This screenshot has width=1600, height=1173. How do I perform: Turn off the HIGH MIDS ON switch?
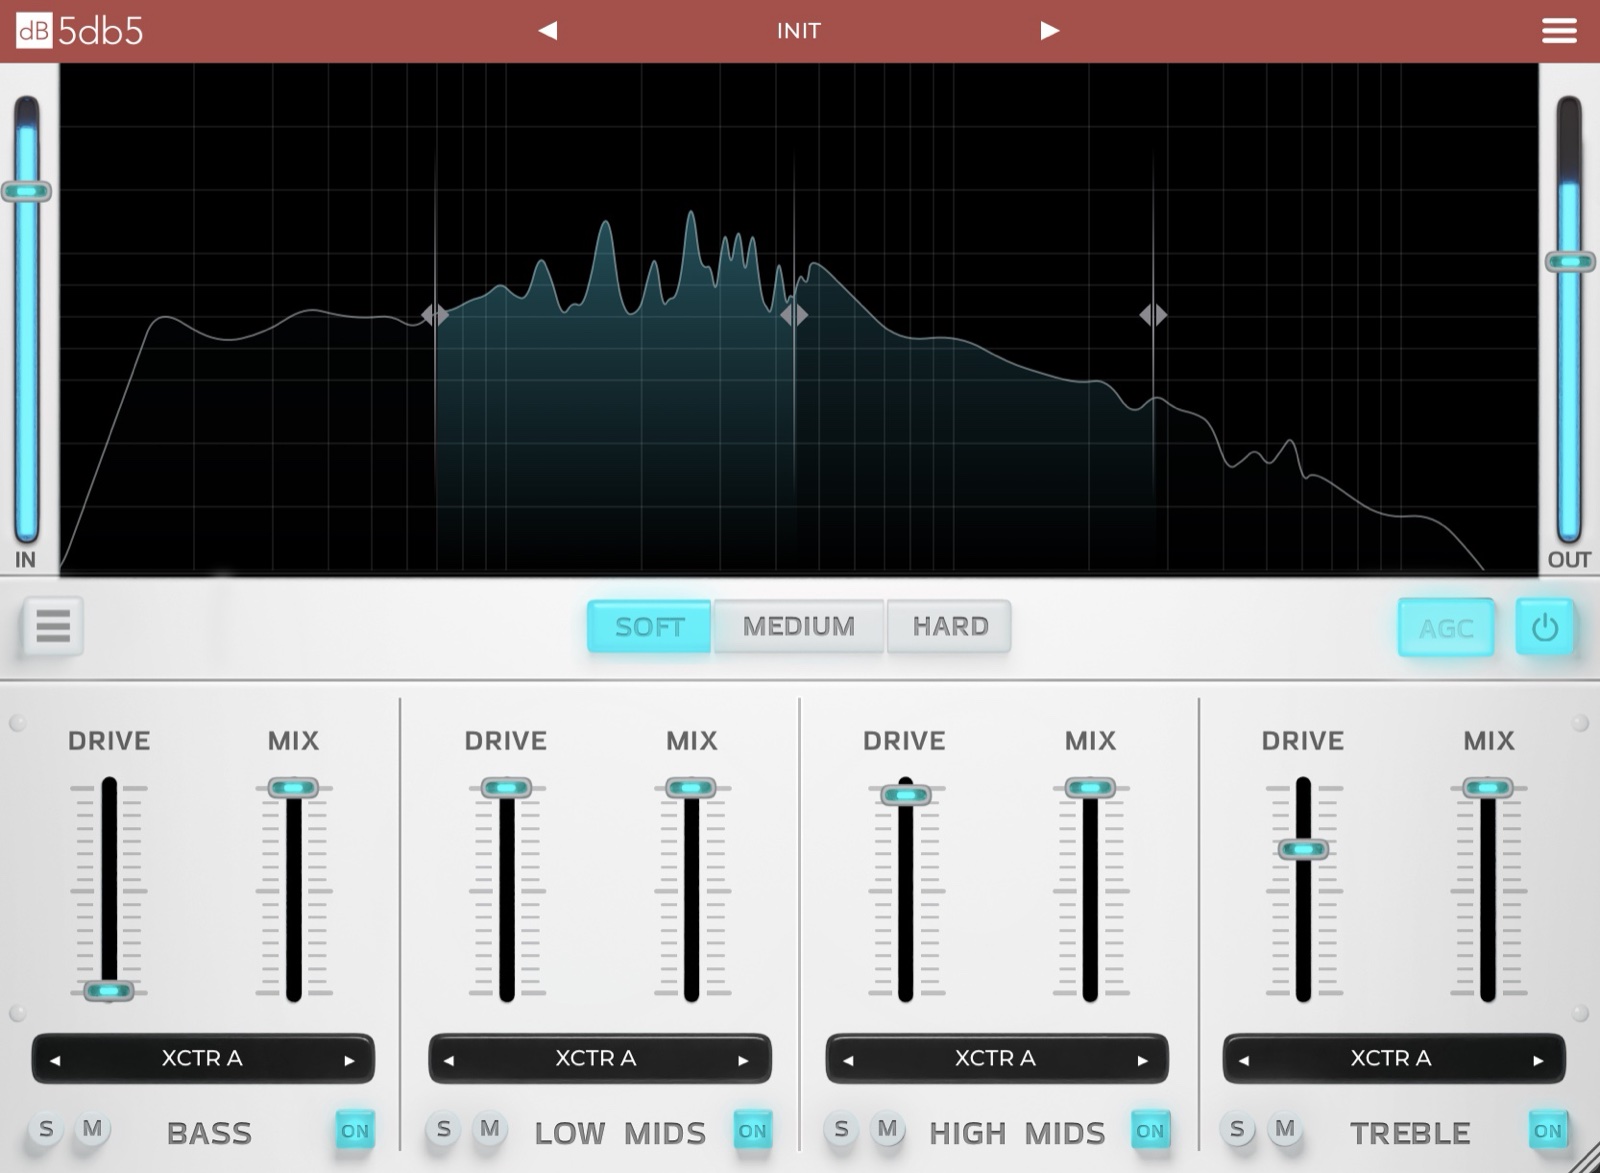pos(1150,1131)
